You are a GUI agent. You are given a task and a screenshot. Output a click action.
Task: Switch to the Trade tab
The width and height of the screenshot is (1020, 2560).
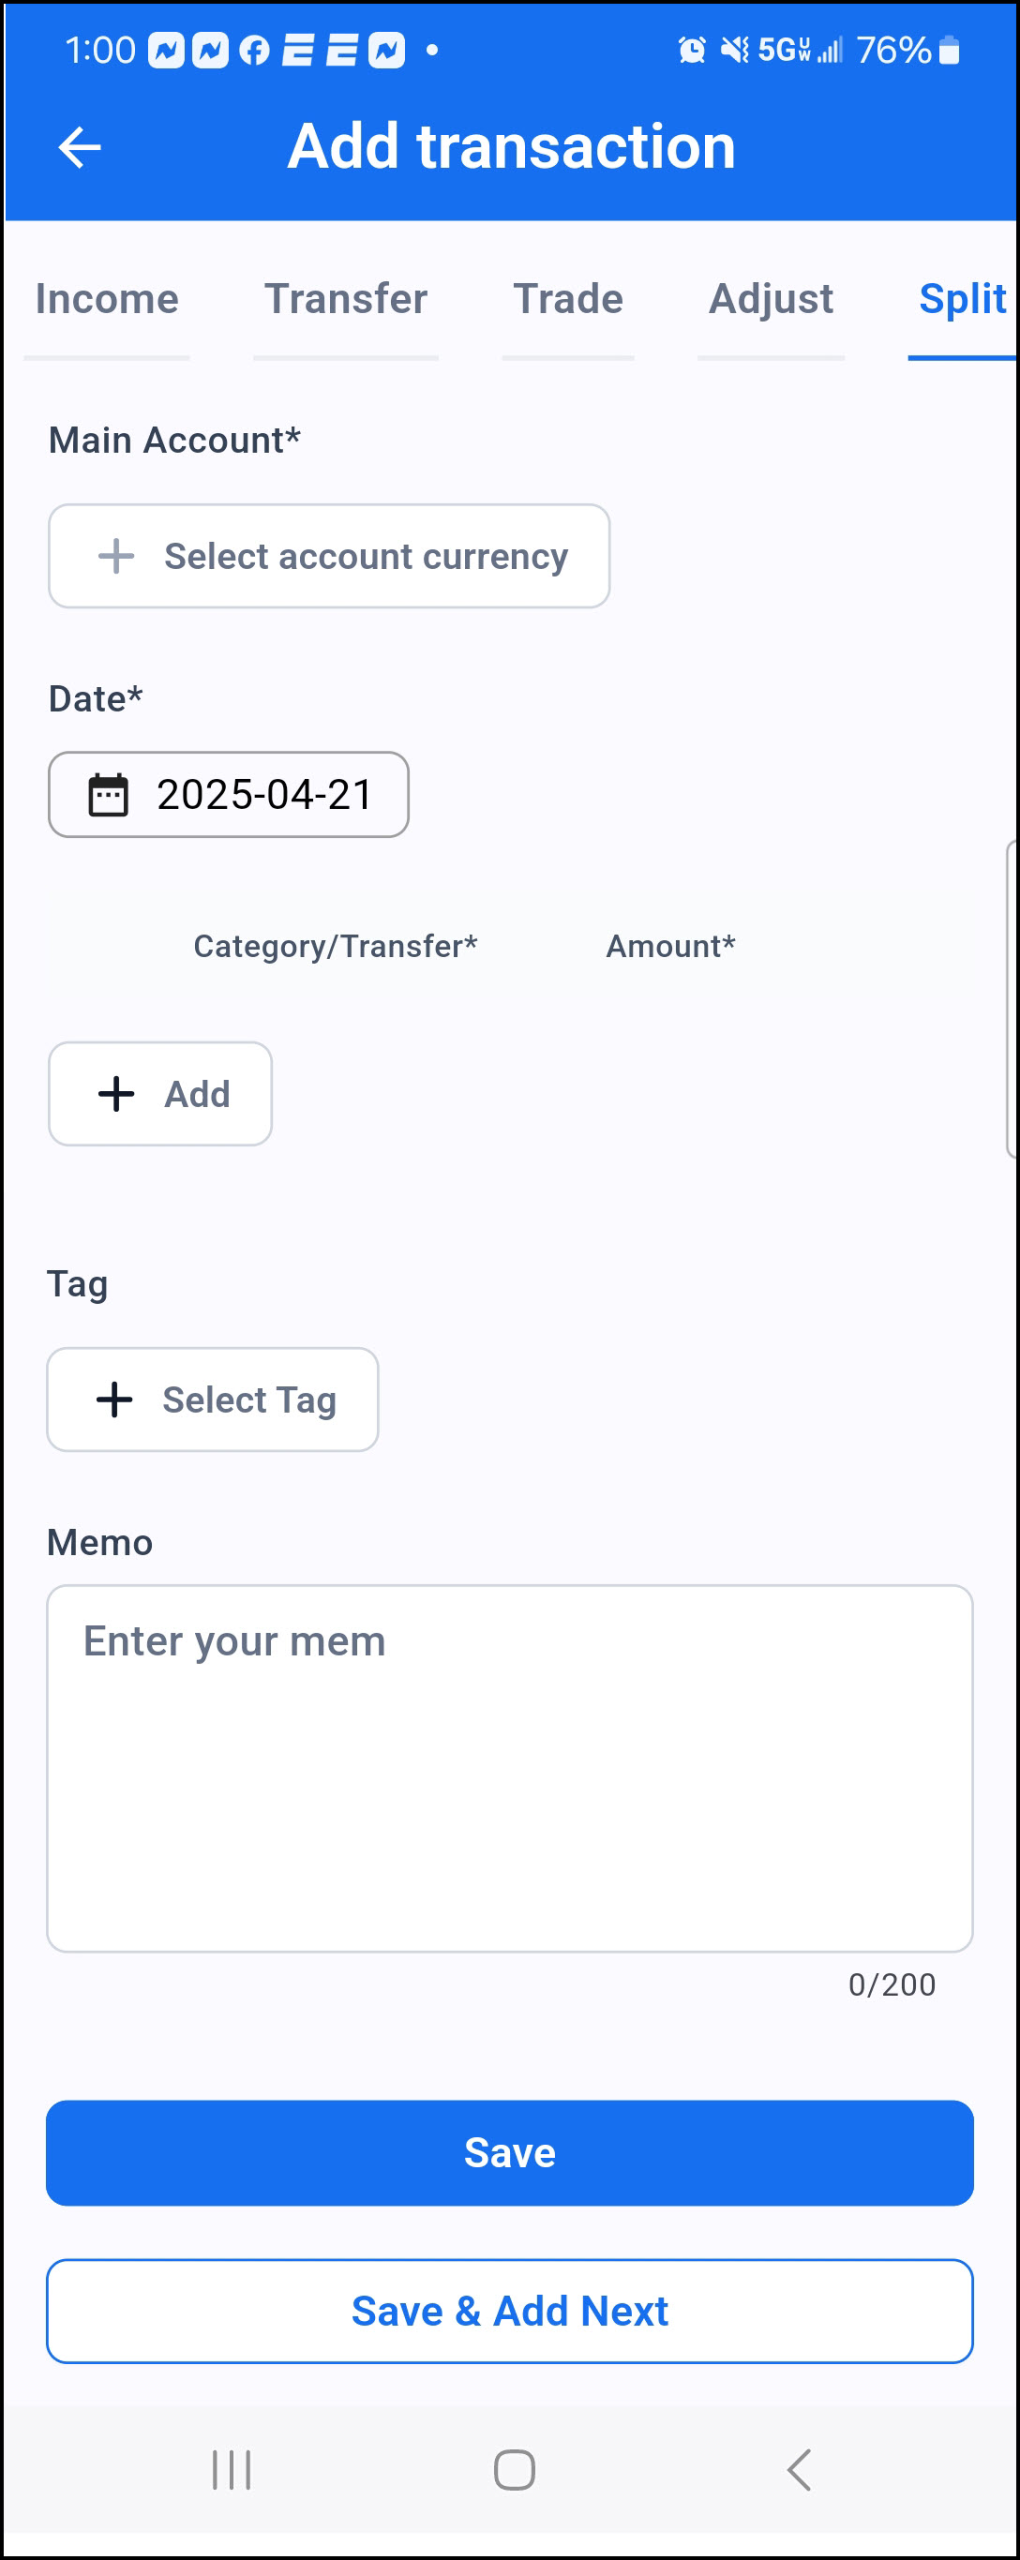pyautogui.click(x=568, y=299)
